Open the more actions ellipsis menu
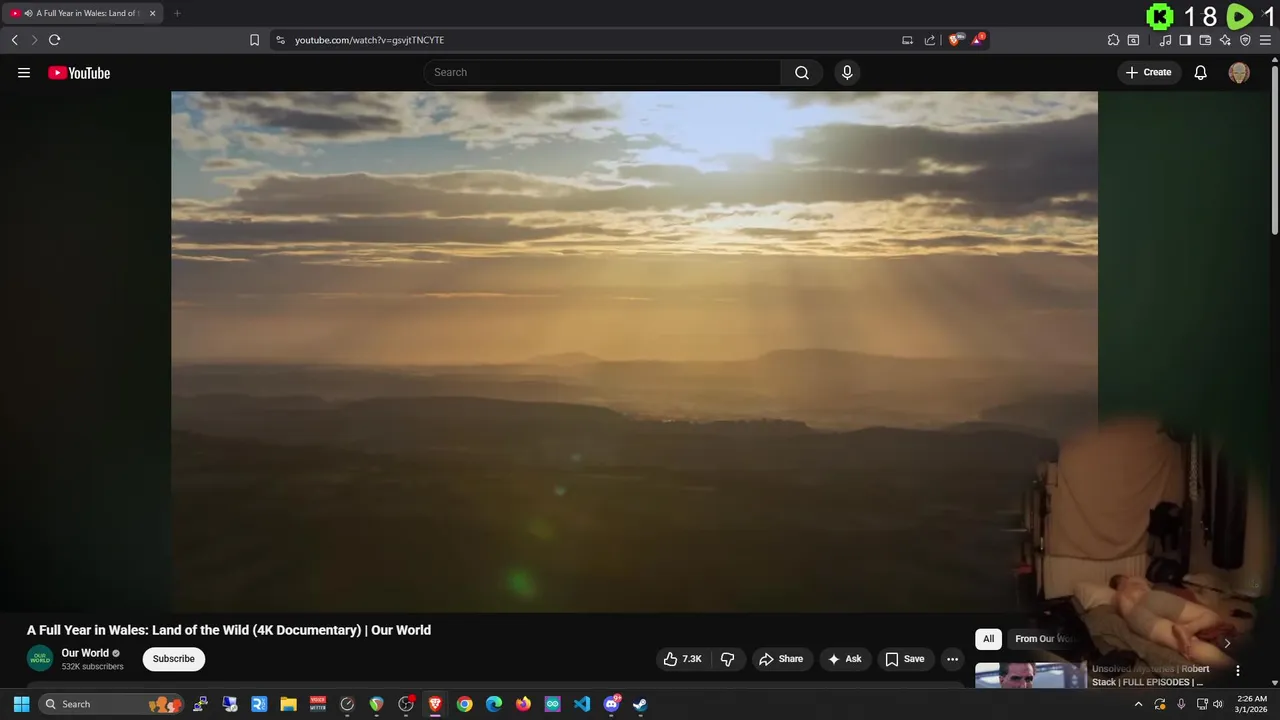Viewport: 1280px width, 720px height. click(952, 659)
